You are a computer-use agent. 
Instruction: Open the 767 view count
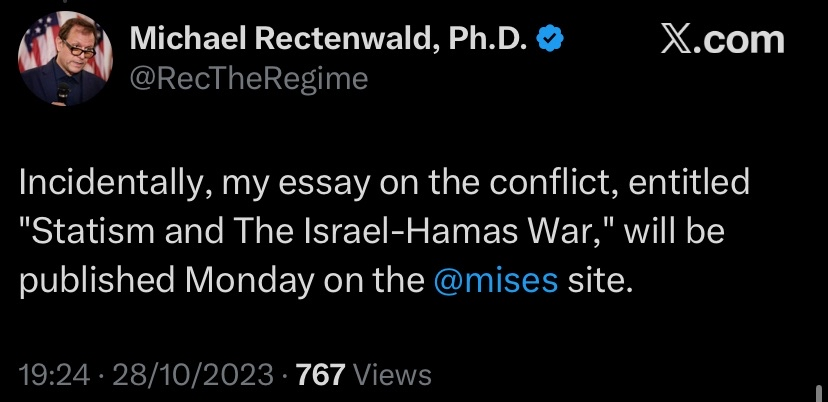point(321,375)
